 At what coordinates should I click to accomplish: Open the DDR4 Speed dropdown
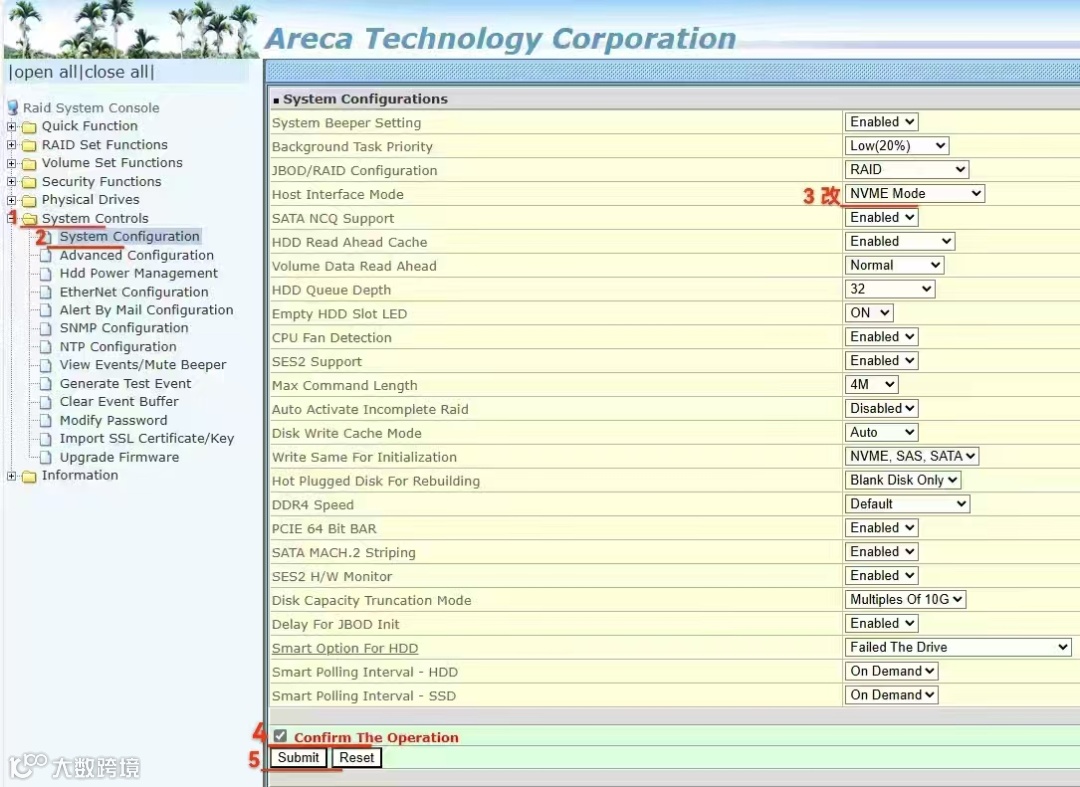pos(907,504)
